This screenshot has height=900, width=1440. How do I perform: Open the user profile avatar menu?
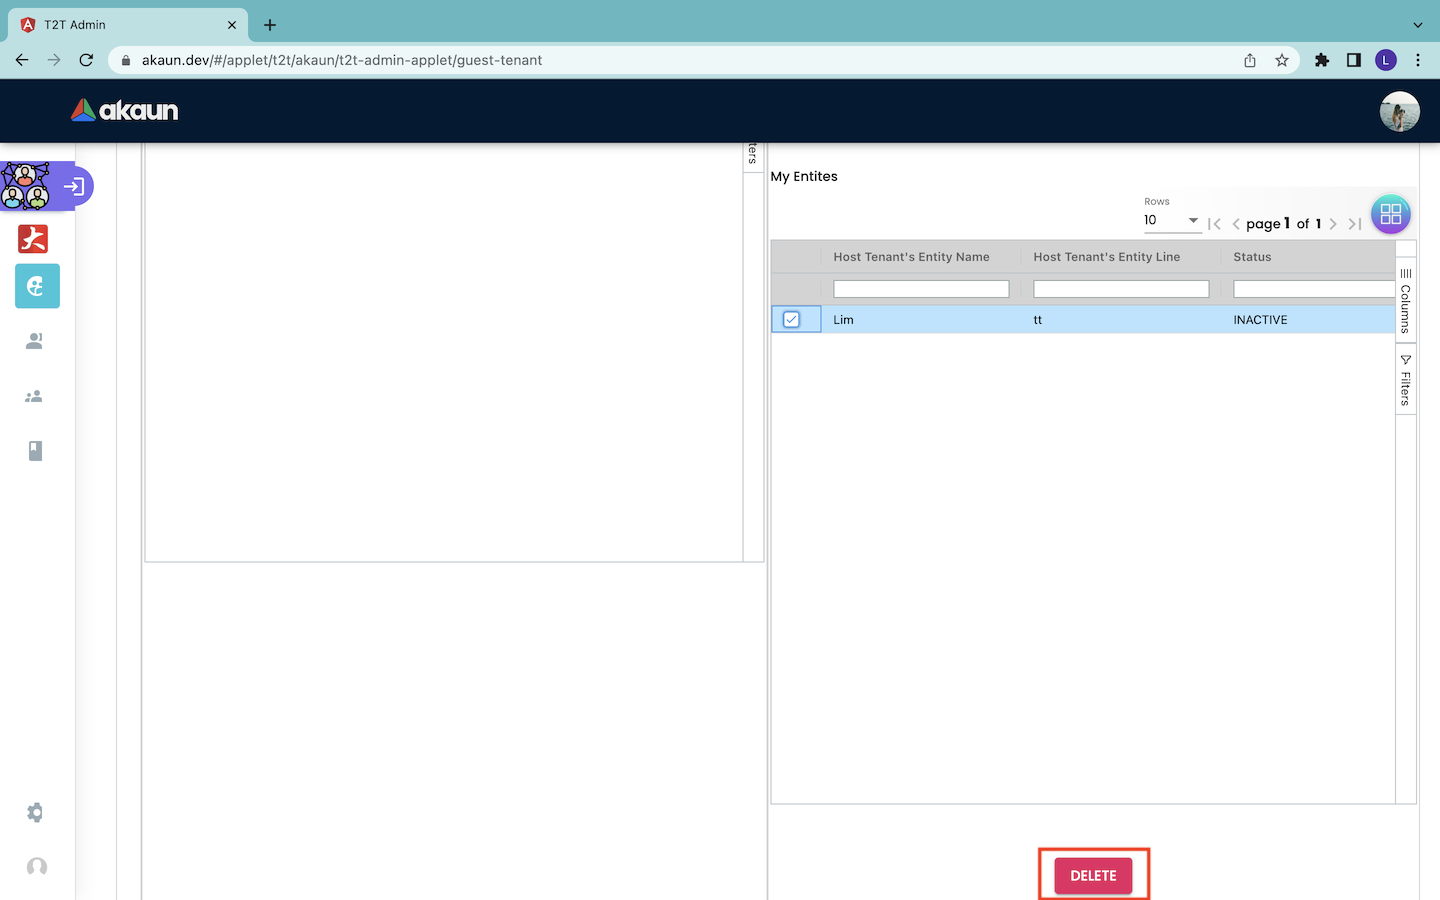pyautogui.click(x=1399, y=111)
